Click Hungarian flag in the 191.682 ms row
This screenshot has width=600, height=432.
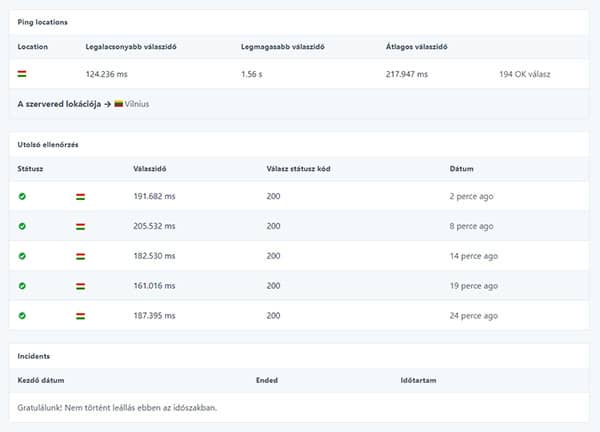[80, 197]
